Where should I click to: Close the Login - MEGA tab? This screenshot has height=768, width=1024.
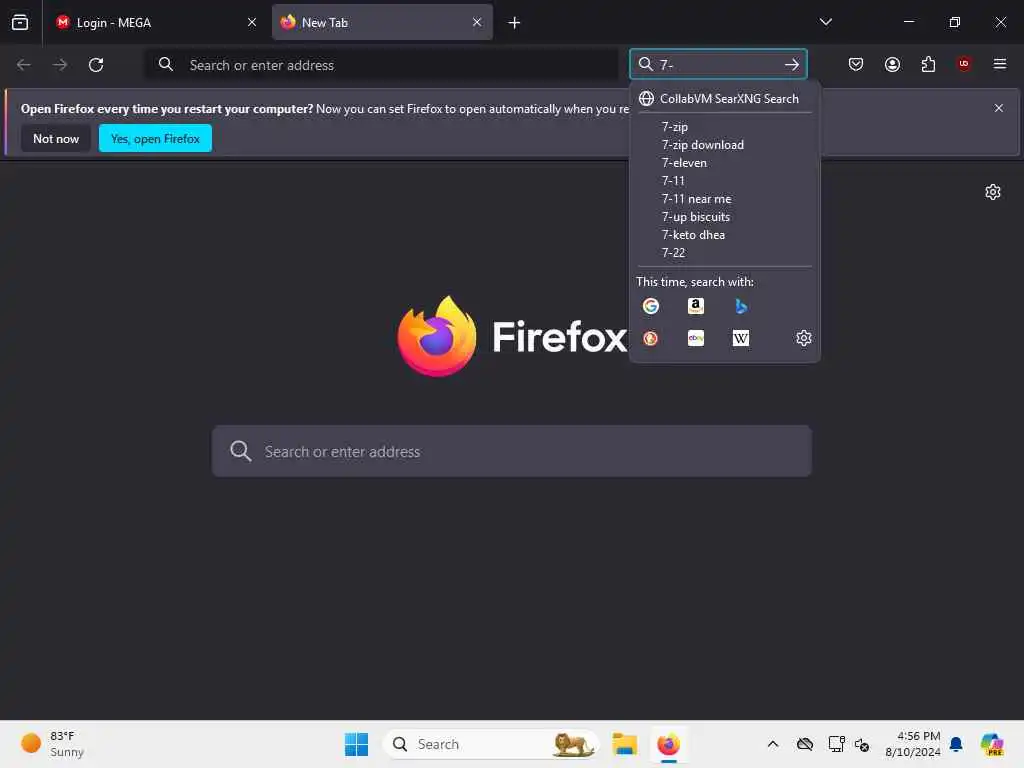coord(251,22)
